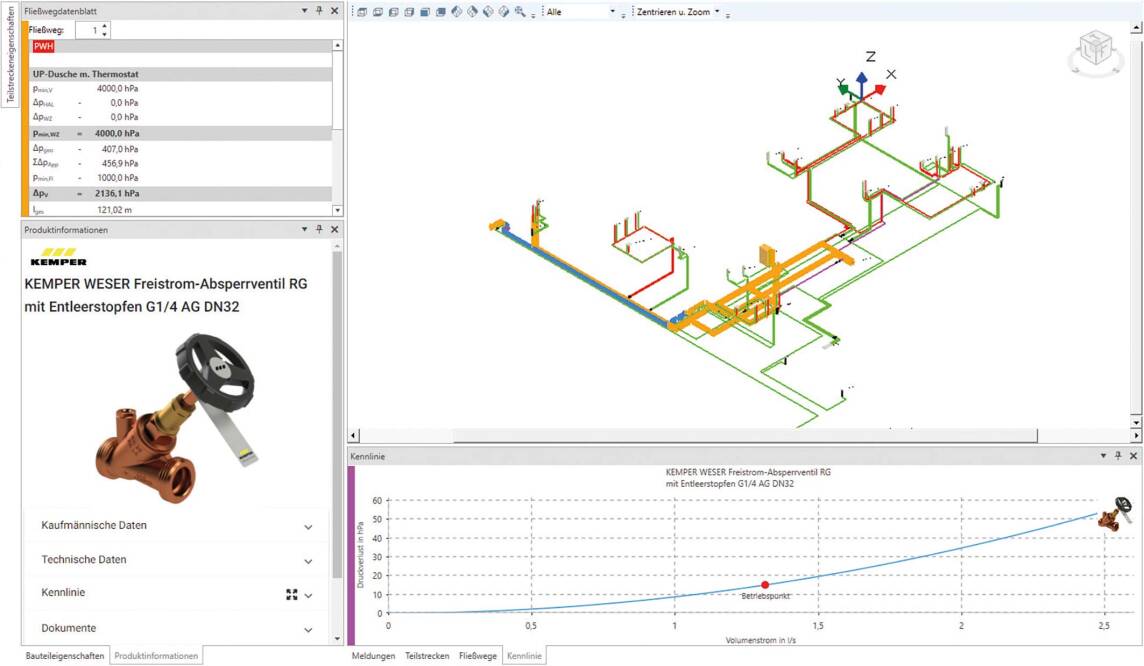This screenshot has height=666, width=1144.
Task: Click the Produktinformationen vertical scrollbar thumb
Action: pos(337,416)
